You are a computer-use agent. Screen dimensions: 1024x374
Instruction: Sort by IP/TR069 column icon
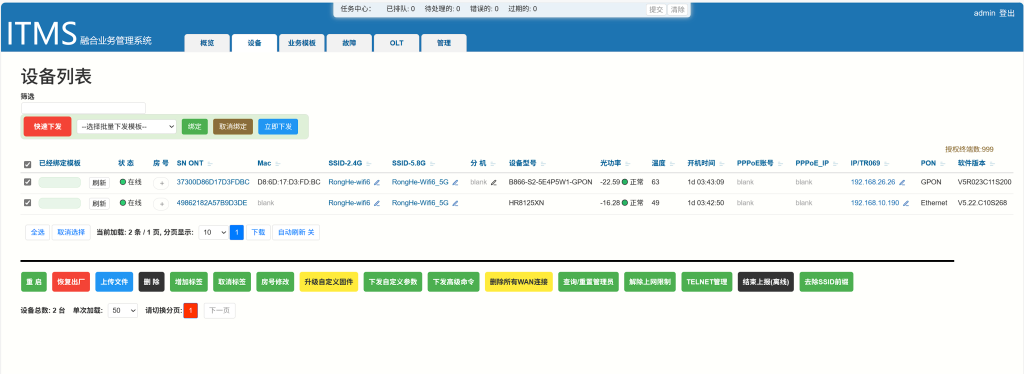(x=887, y=163)
